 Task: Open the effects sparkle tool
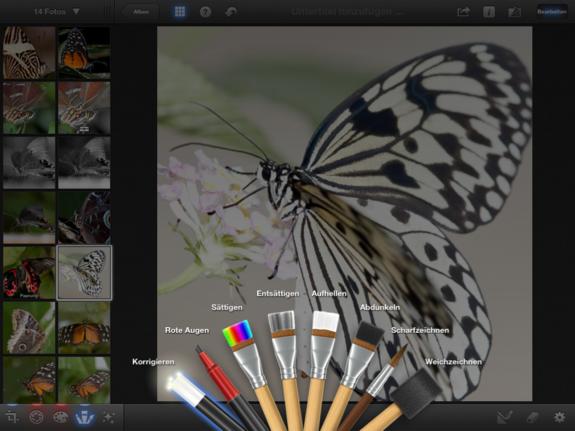109,417
